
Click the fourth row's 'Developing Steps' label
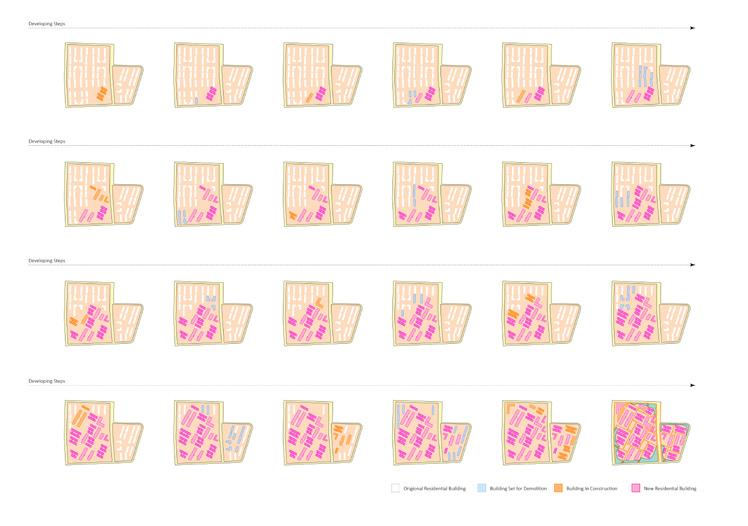click(x=47, y=381)
